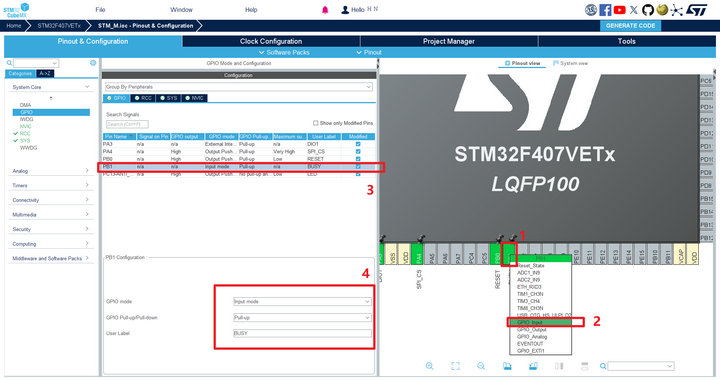This screenshot has width=720, height=381.
Task: Fit the chip to the view
Action: 455,366
